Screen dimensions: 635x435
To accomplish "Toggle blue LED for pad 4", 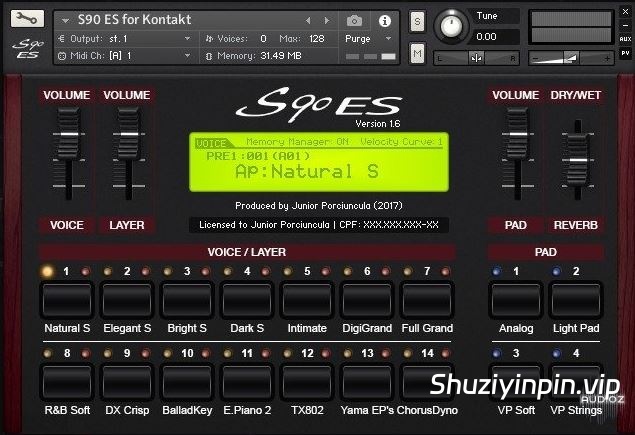I will [x=556, y=354].
